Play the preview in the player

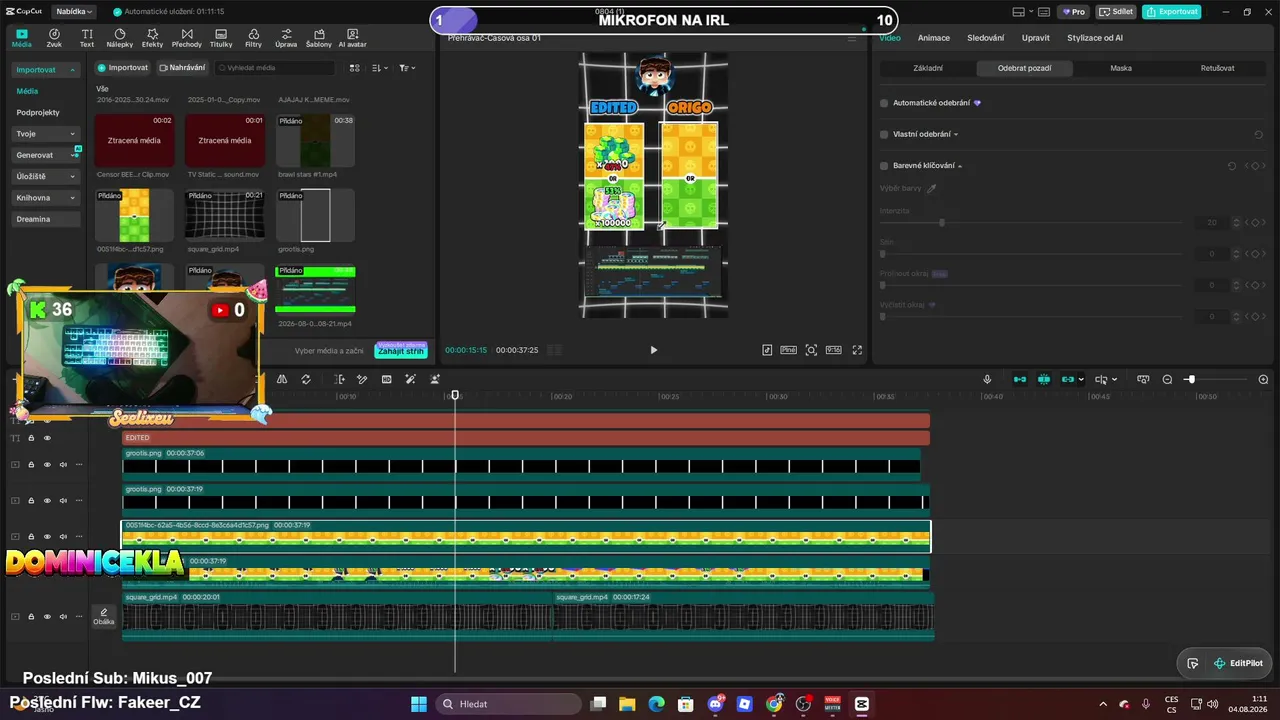(654, 350)
